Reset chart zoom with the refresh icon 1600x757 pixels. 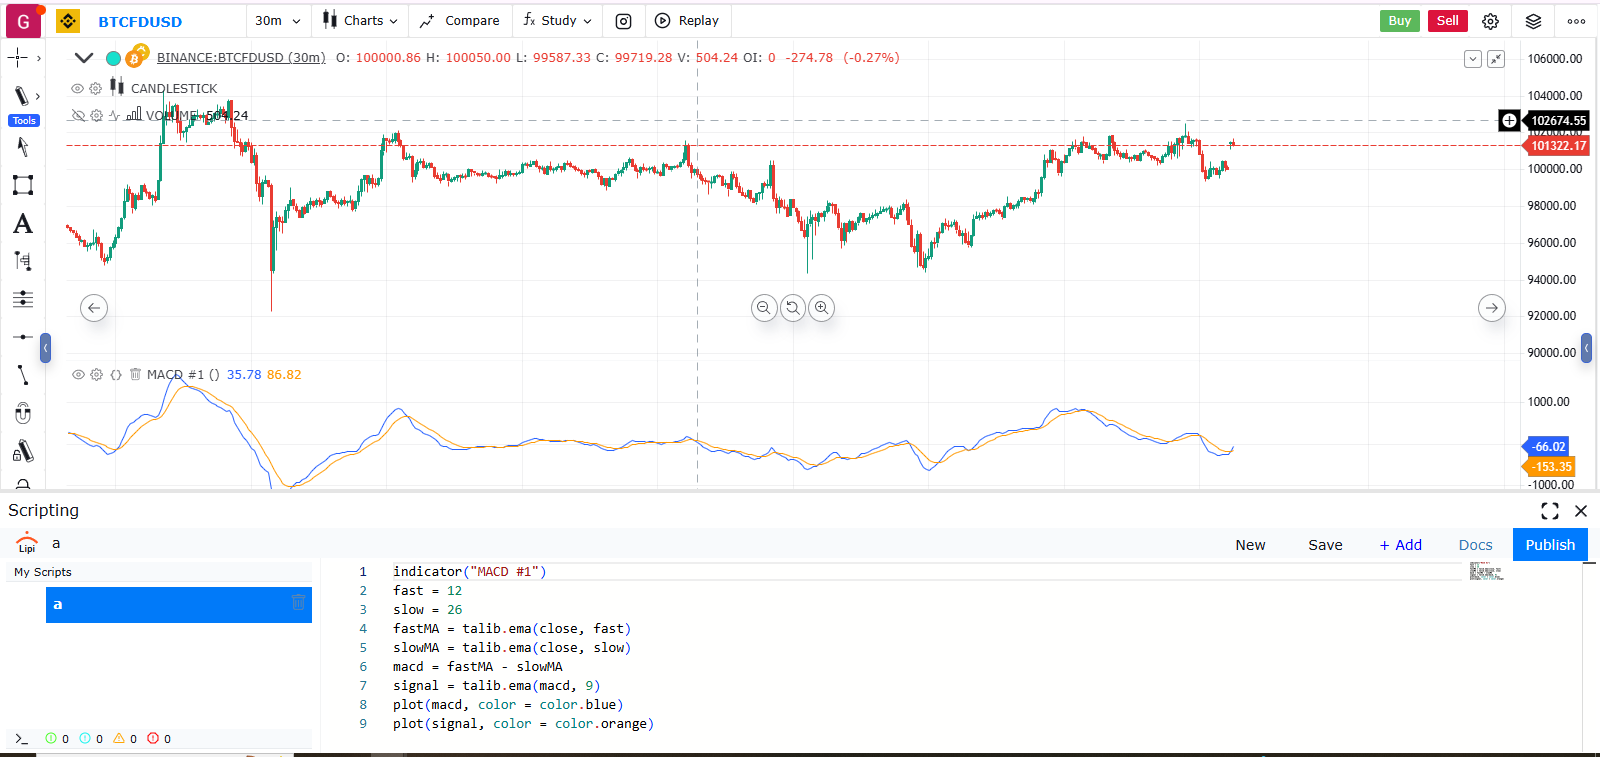click(x=792, y=308)
